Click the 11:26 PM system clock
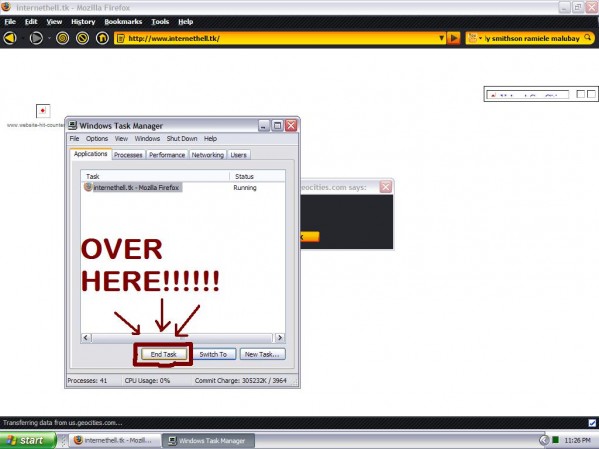599x449 pixels. click(577, 441)
